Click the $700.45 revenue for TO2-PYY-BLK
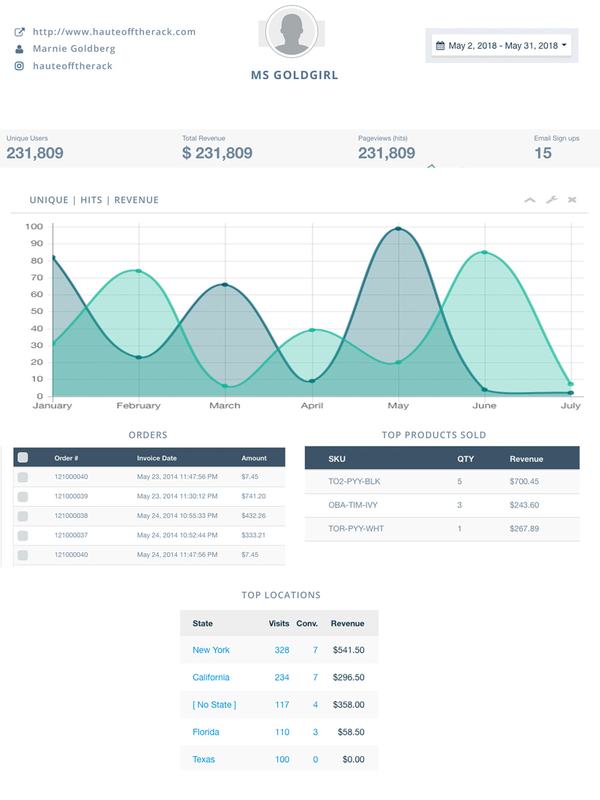This screenshot has width=600, height=800. (524, 481)
